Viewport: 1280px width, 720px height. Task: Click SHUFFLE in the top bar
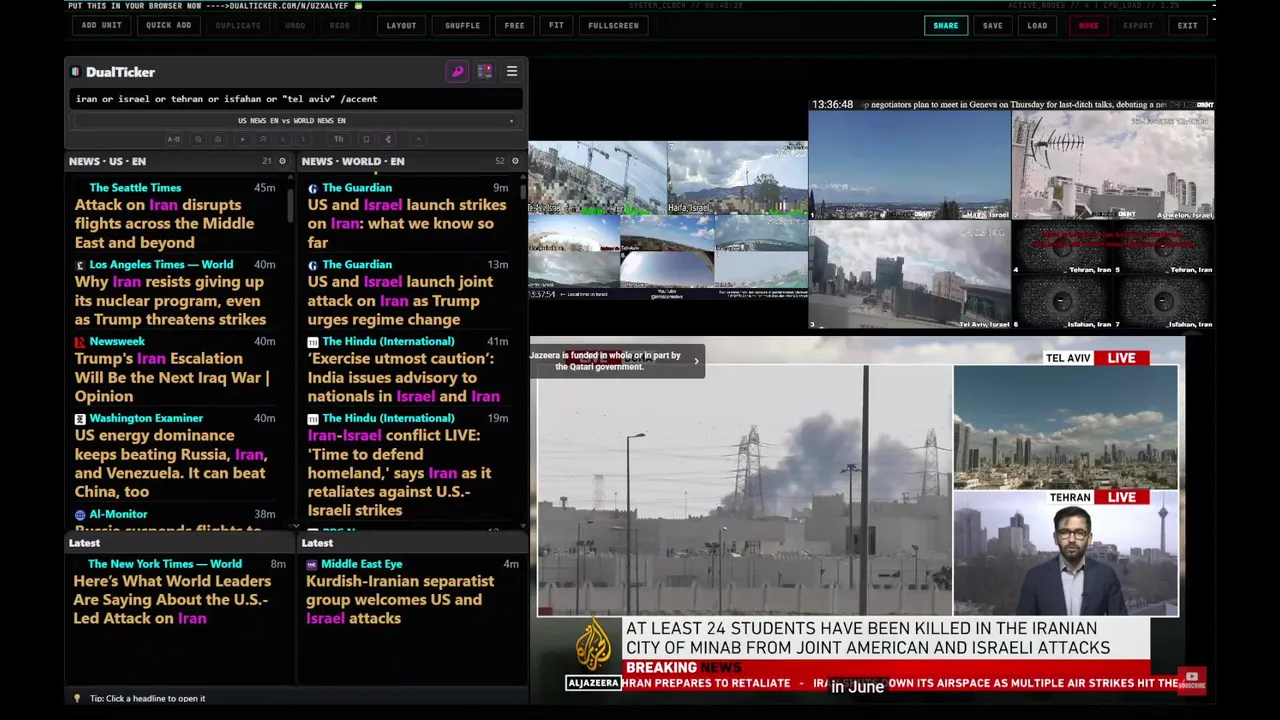click(x=463, y=25)
